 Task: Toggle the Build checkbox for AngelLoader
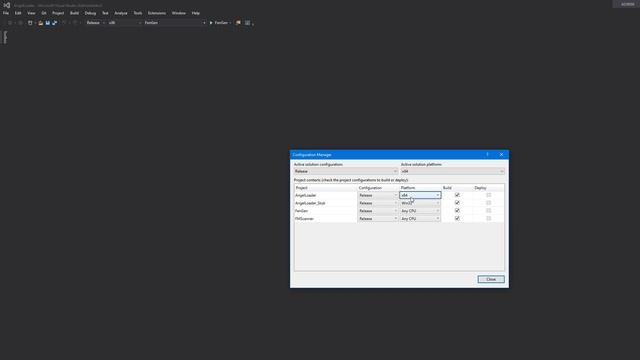pos(457,195)
